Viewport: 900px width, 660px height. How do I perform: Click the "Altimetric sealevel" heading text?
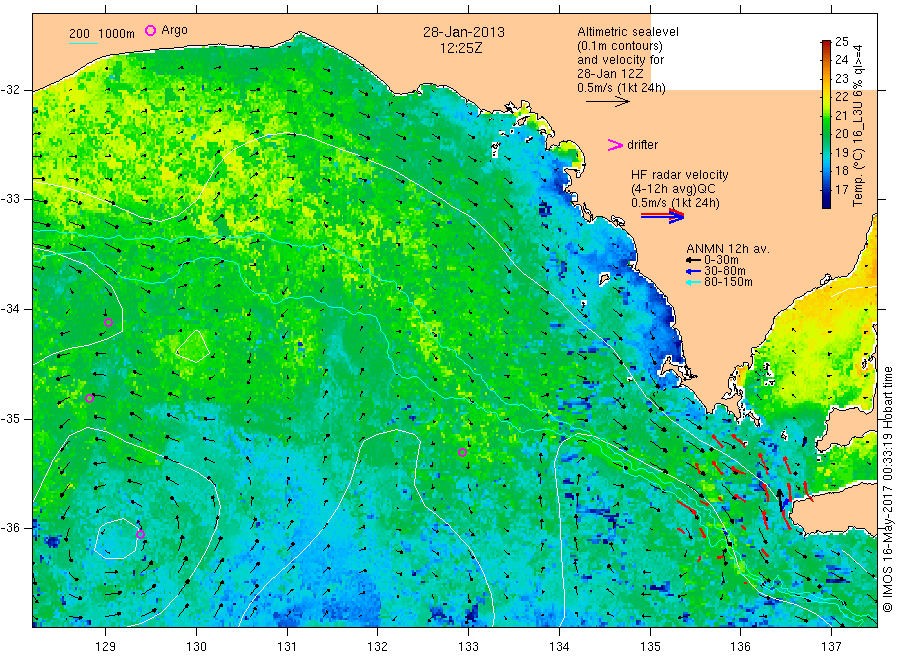tap(628, 32)
